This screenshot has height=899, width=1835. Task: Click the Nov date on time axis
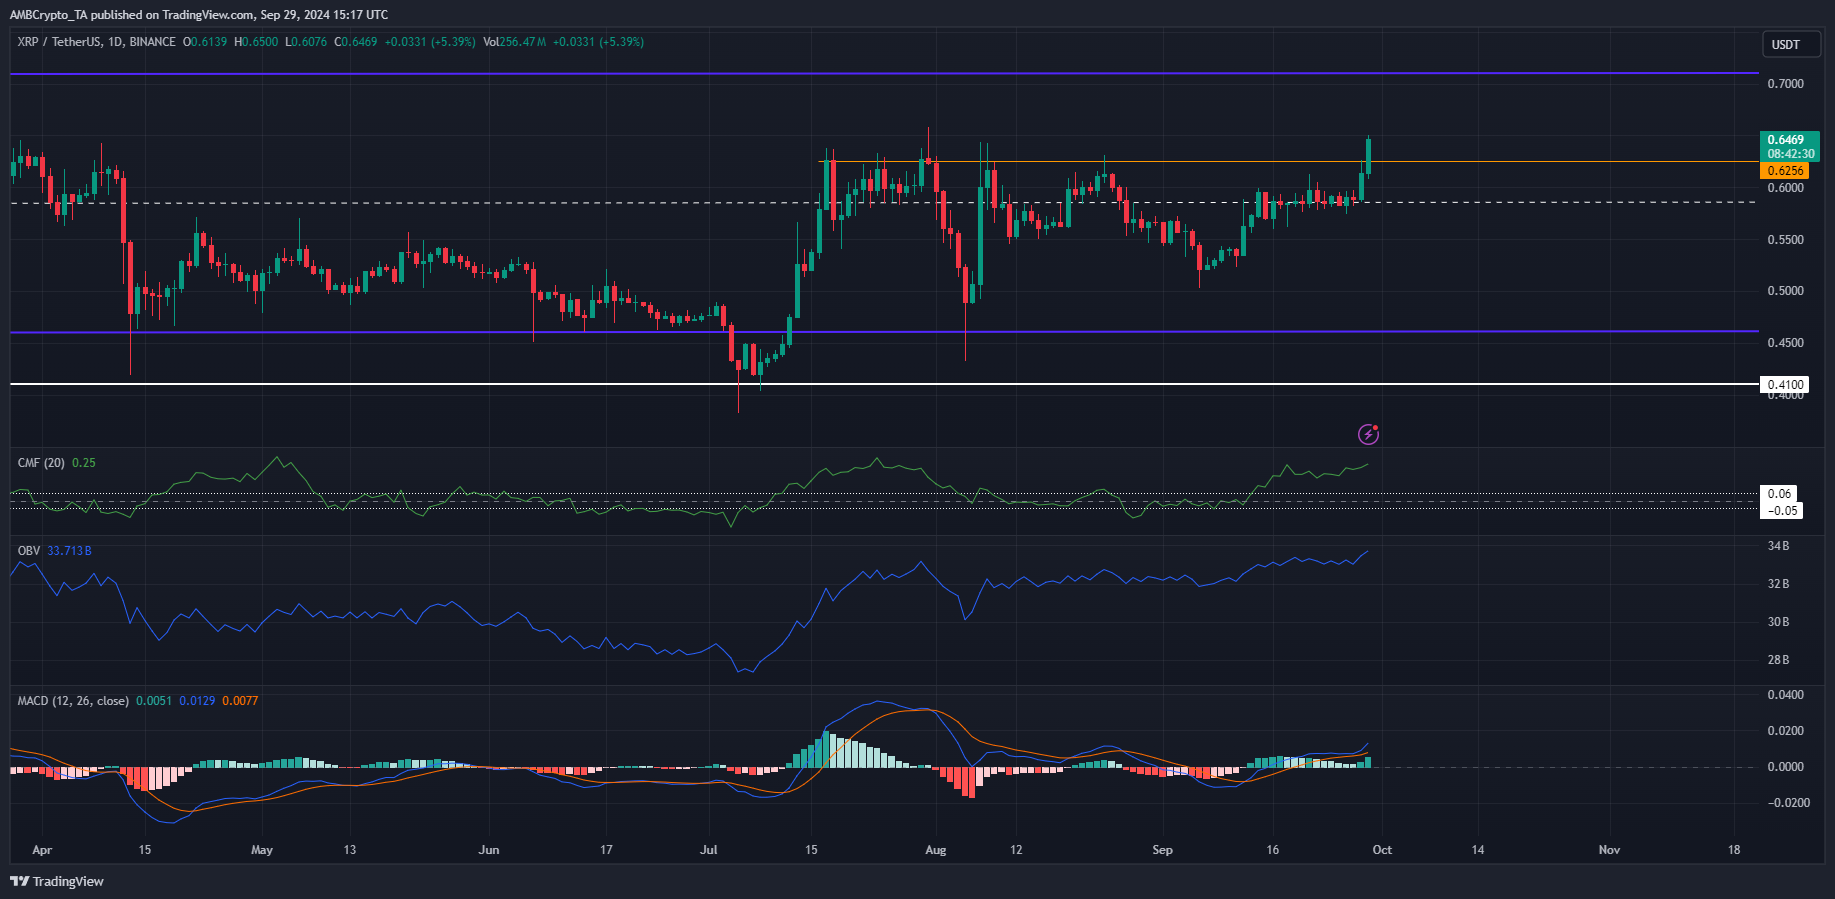point(1609,850)
